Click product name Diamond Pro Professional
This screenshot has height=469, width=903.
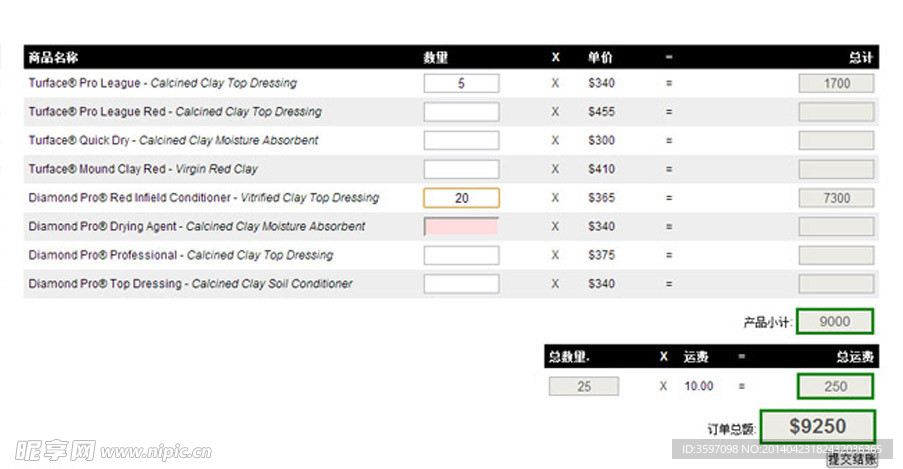coord(181,255)
